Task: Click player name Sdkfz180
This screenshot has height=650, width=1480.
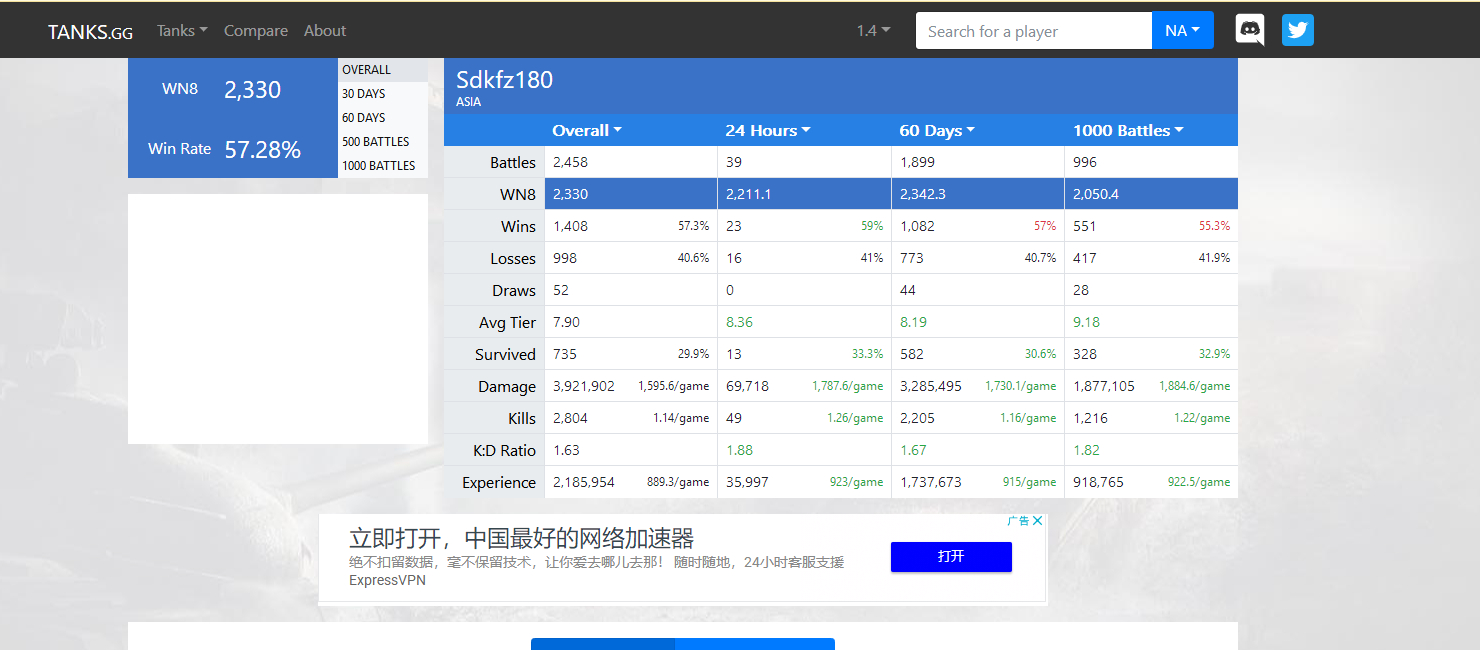Action: pyautogui.click(x=504, y=80)
